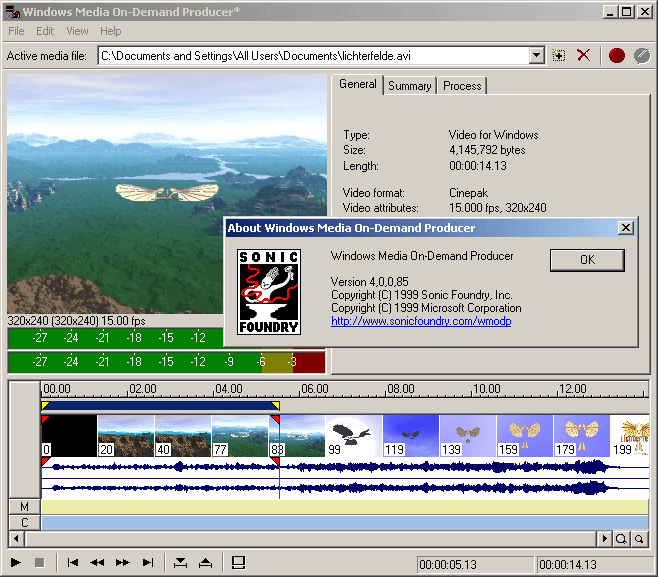The height and width of the screenshot is (577, 658).
Task: Open the Help menu
Action: (110, 31)
